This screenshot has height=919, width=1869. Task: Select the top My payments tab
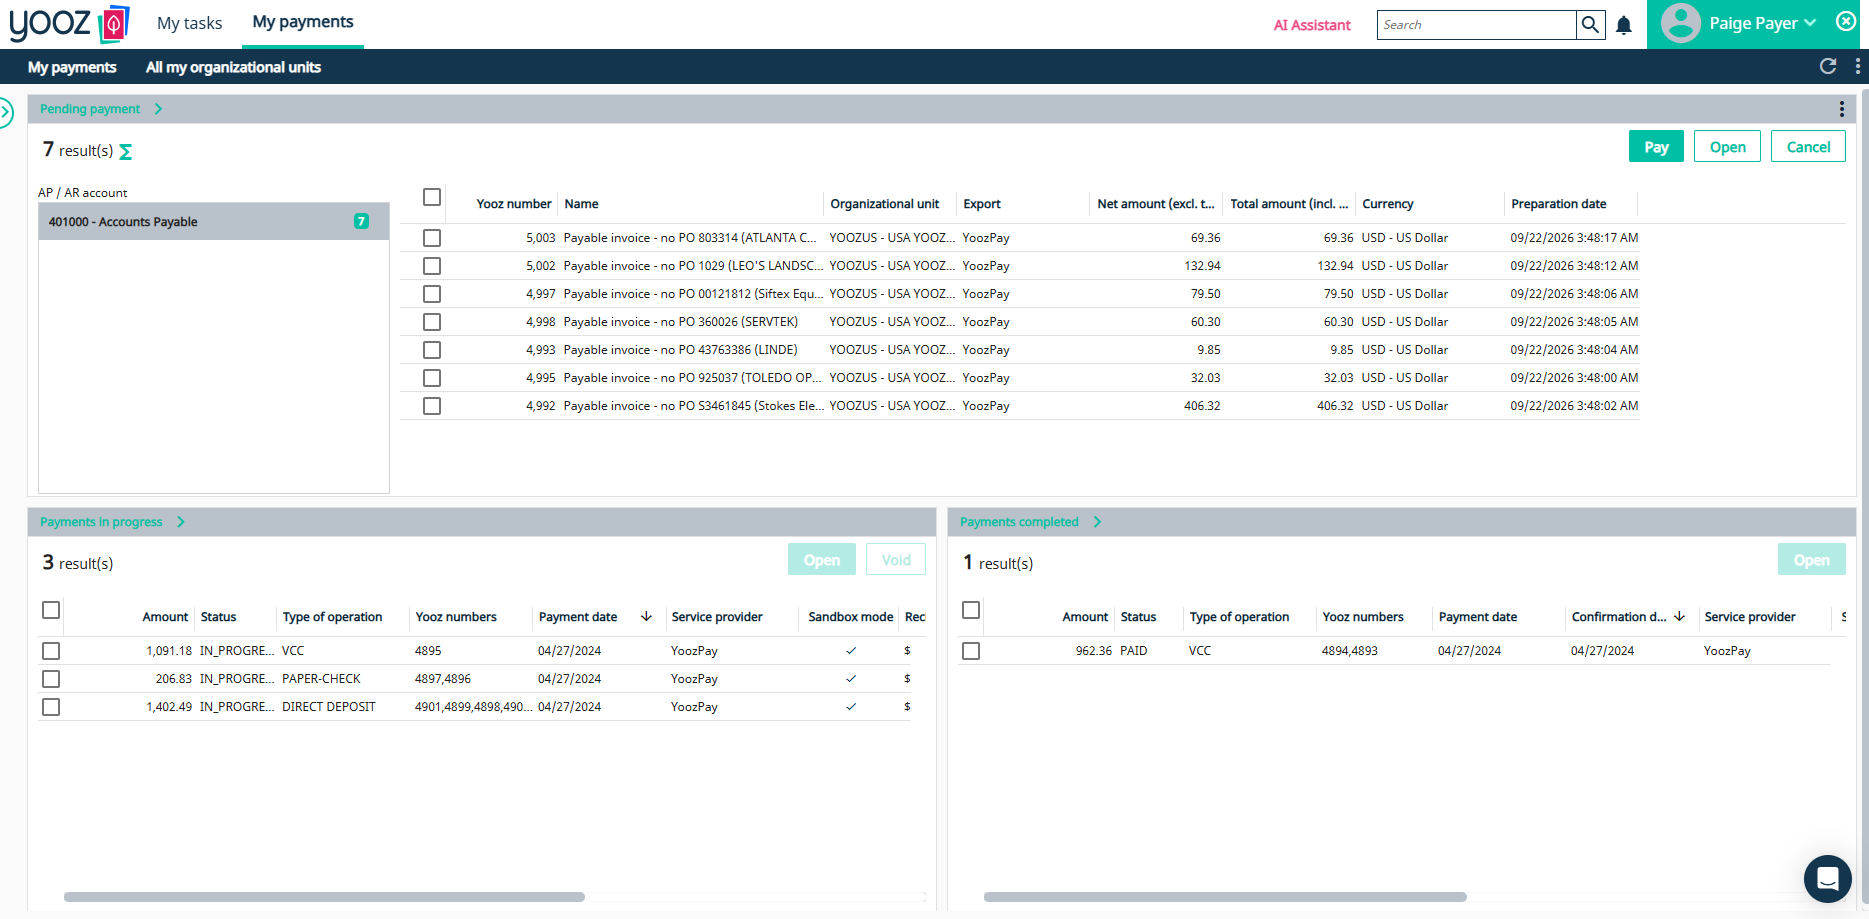[x=303, y=22]
